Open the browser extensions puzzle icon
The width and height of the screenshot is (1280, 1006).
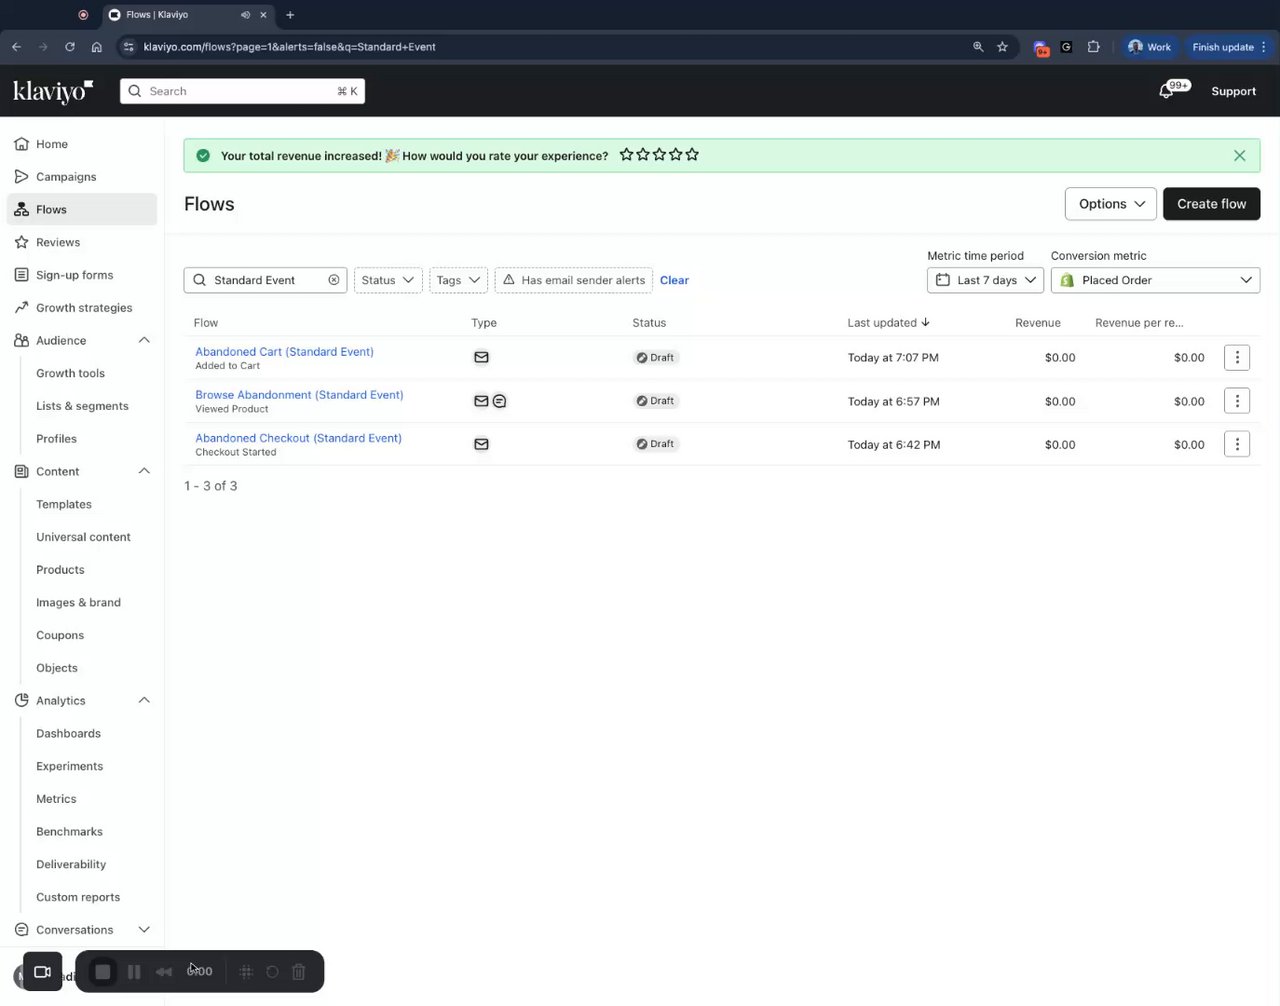[x=1094, y=47]
